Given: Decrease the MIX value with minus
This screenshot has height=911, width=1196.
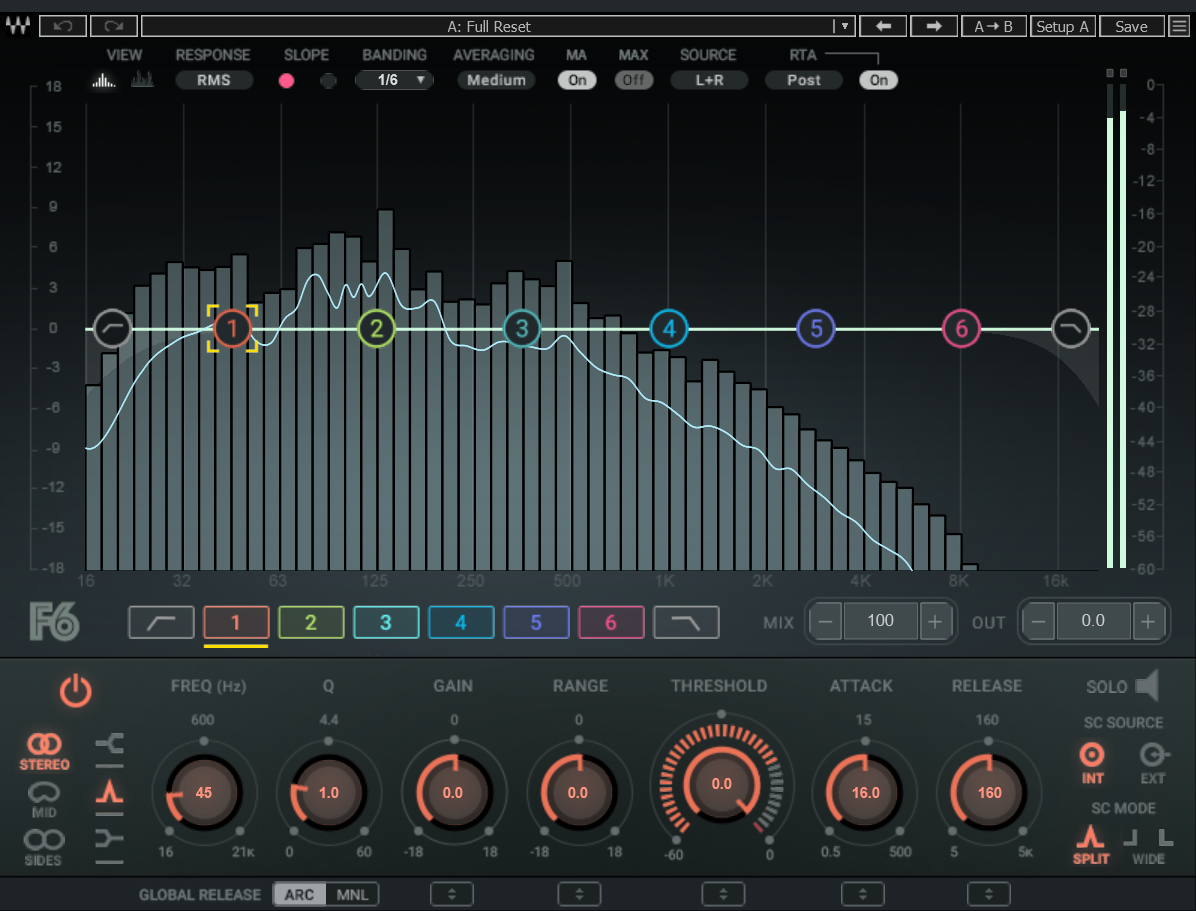Looking at the screenshot, I should tap(825, 621).
